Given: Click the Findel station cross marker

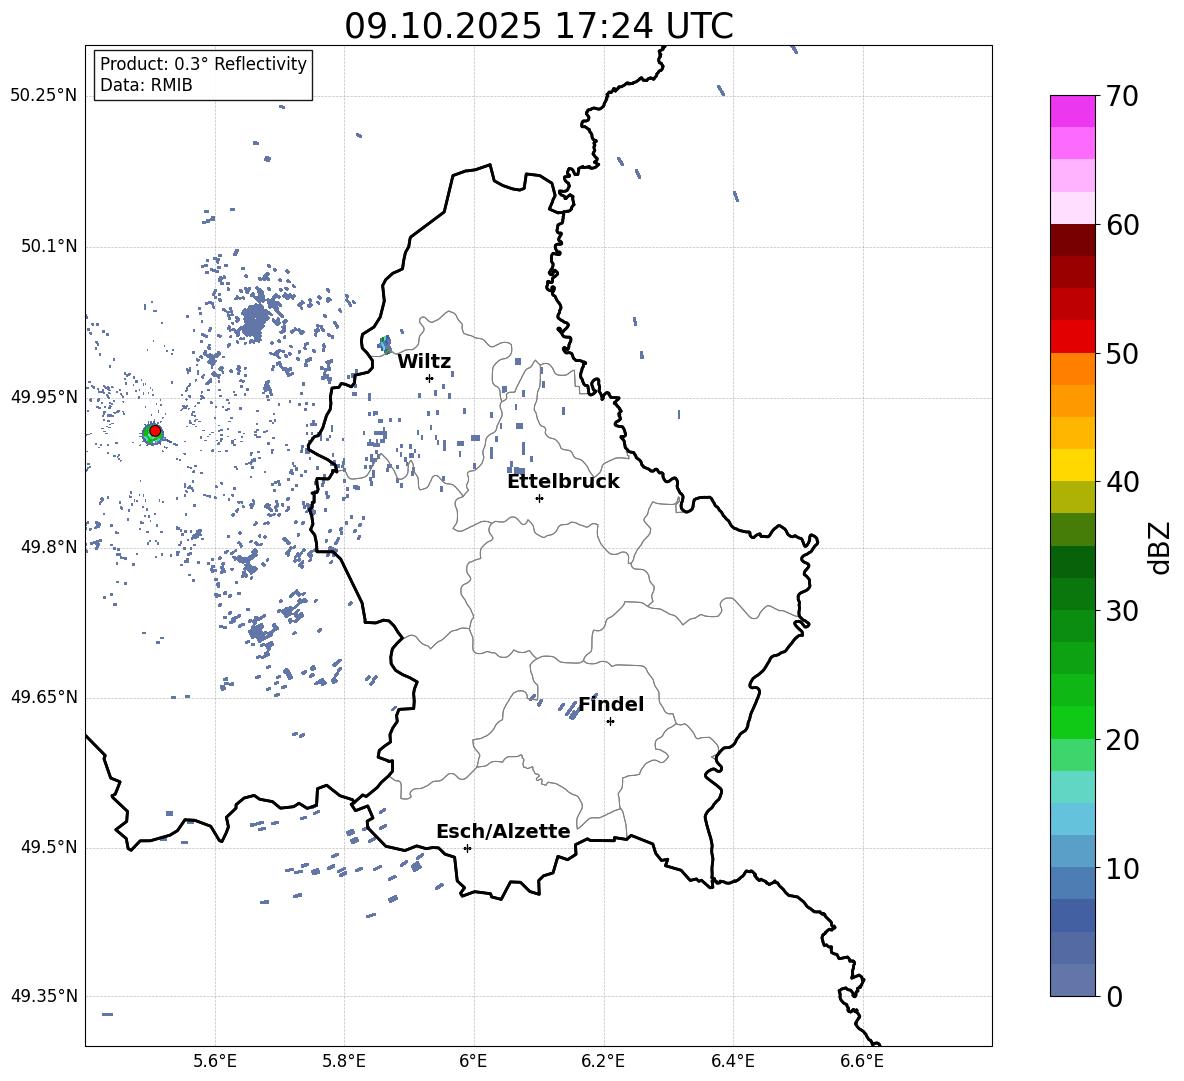Looking at the screenshot, I should (610, 722).
